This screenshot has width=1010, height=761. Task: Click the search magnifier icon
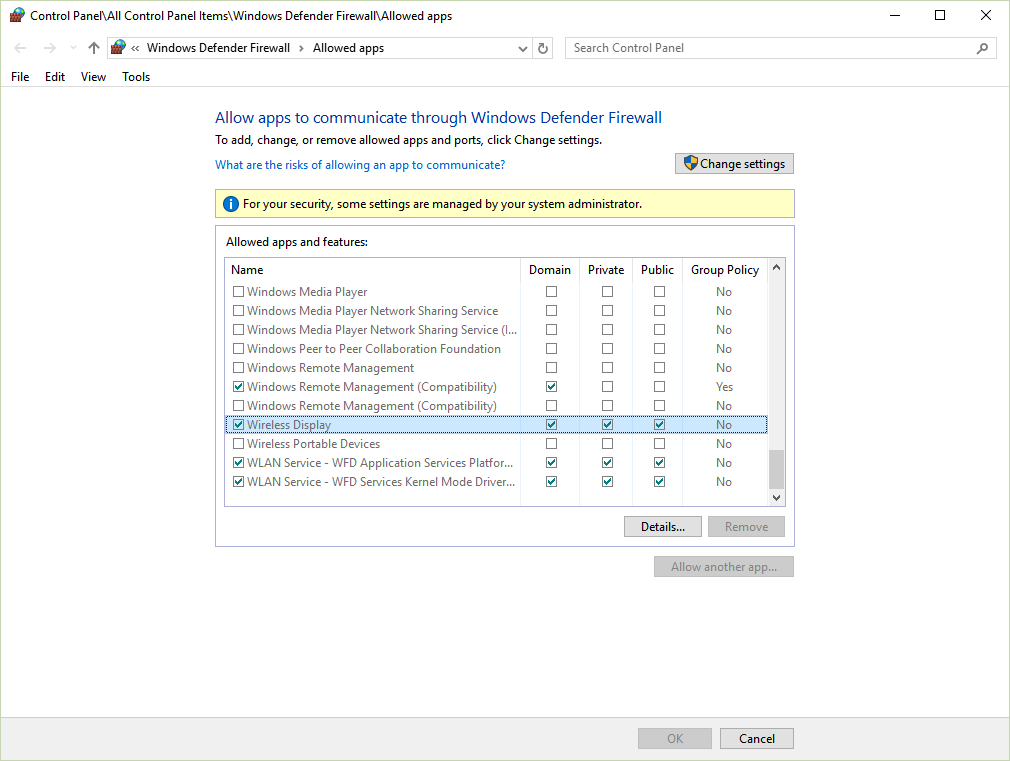[x=982, y=48]
